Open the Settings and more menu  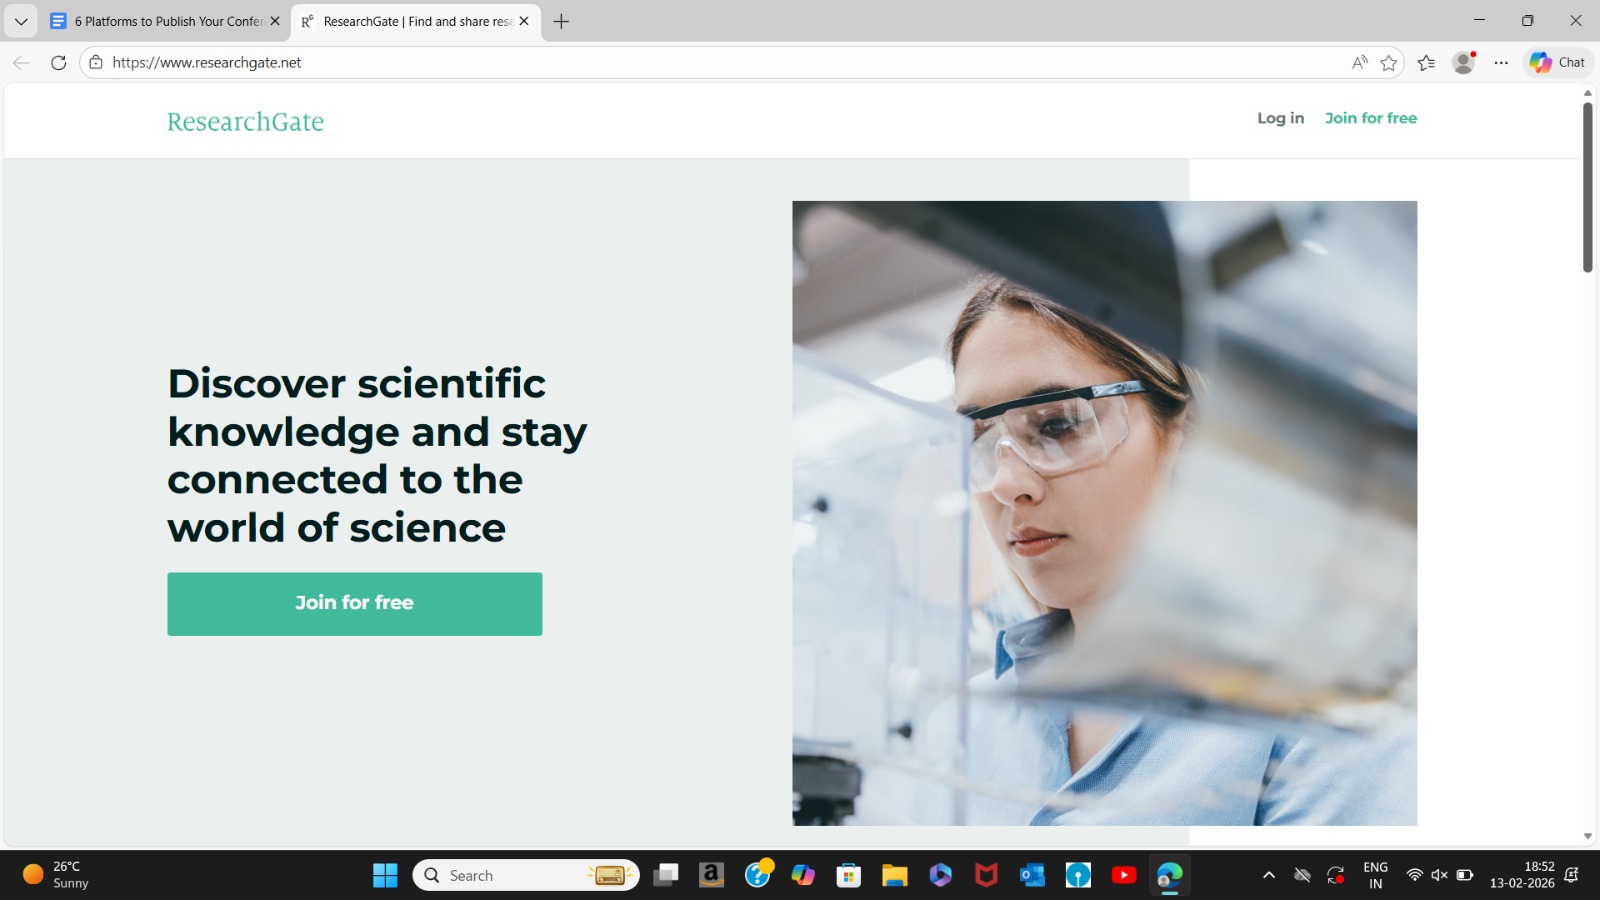1500,62
